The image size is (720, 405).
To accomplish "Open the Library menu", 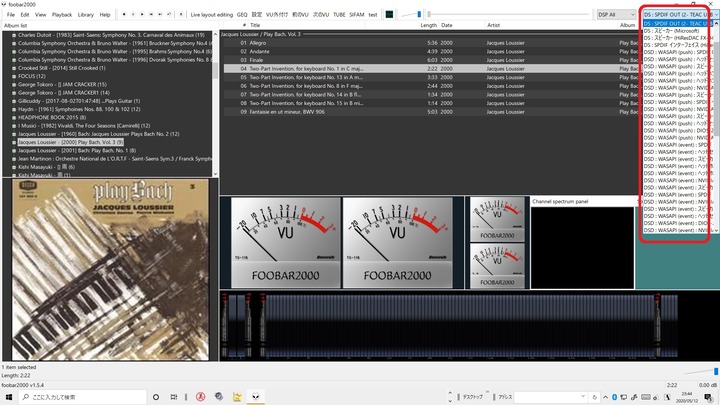I will (x=86, y=15).
